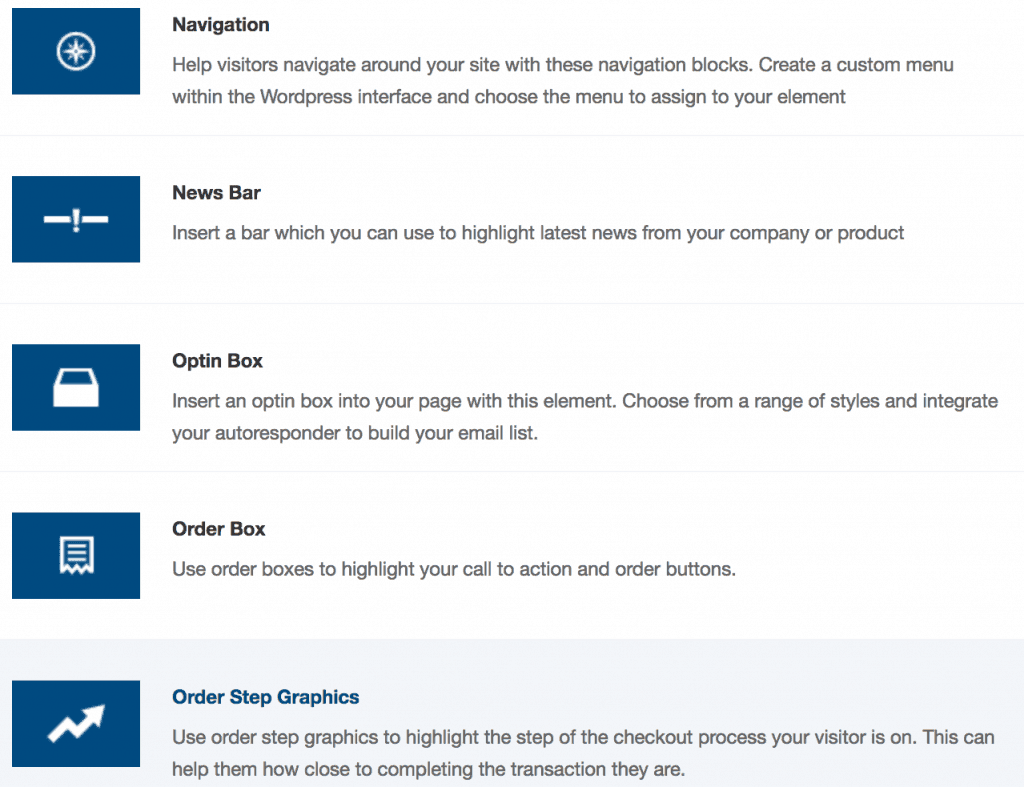Screen dimensions: 1024x787
Task: Click the News Bar description text
Action: 538,233
